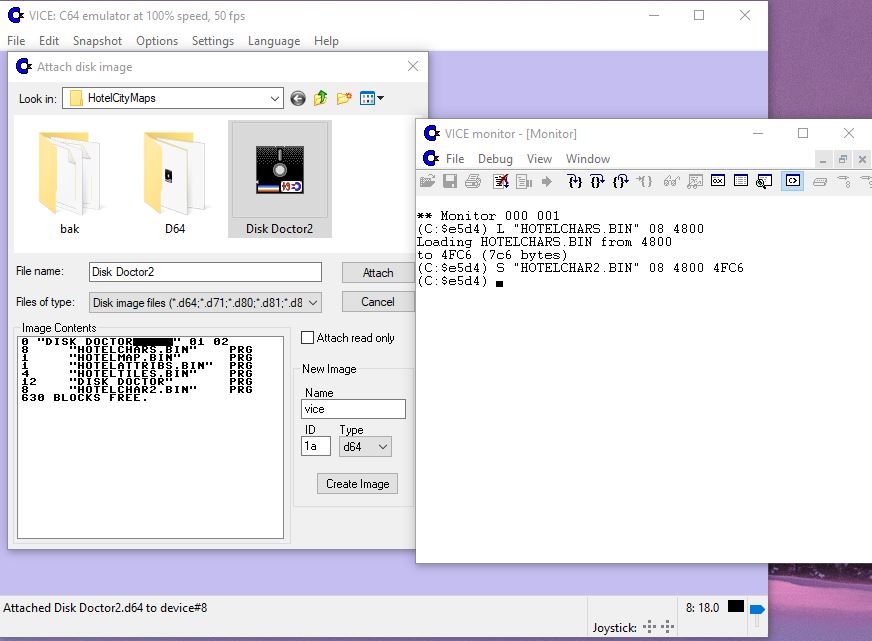Open the Language menu
Viewport: 872px width, 641px height.
pyautogui.click(x=274, y=41)
